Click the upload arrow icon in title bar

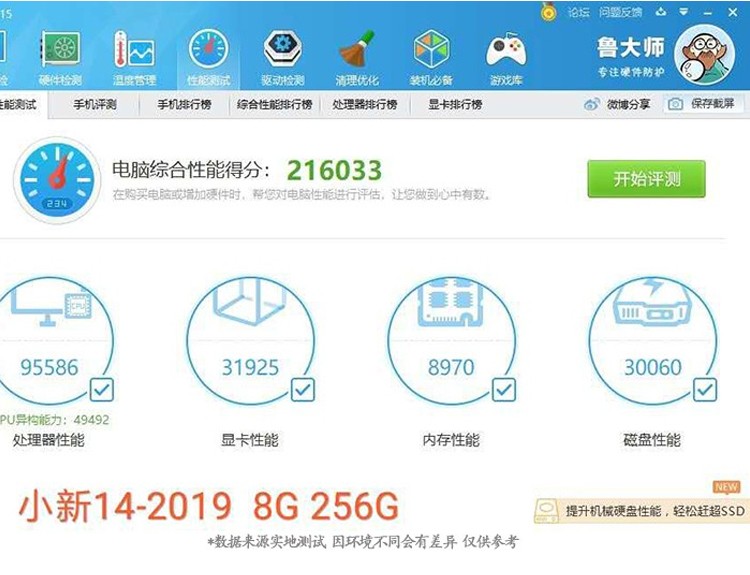coord(661,12)
